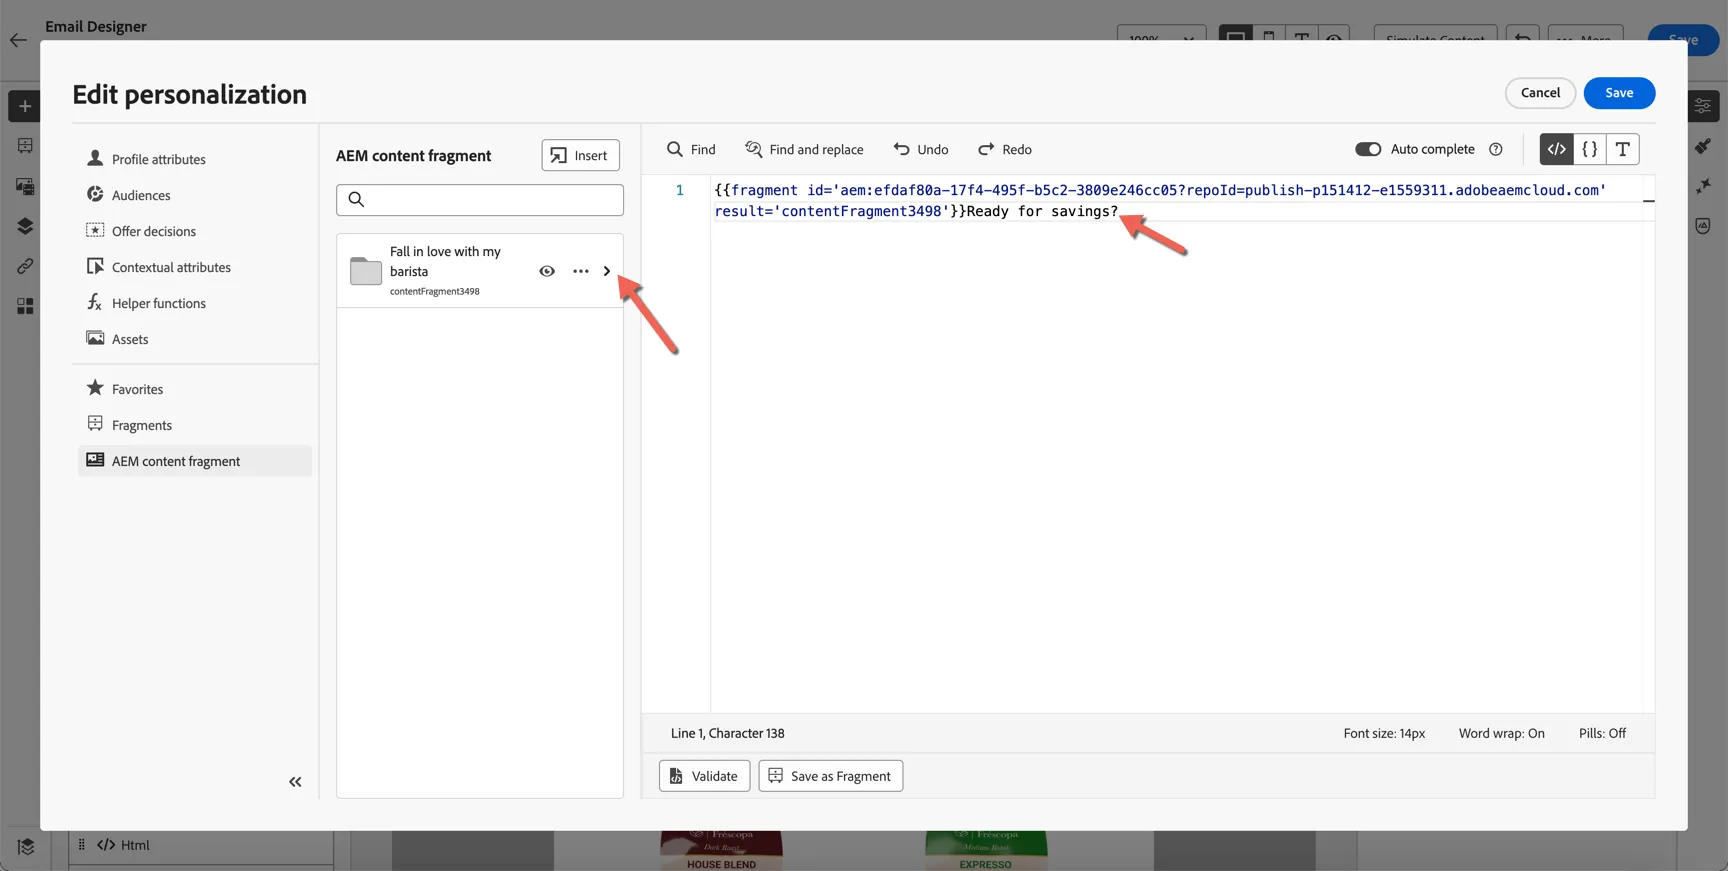Toggle Auto complete switch

[1368, 149]
